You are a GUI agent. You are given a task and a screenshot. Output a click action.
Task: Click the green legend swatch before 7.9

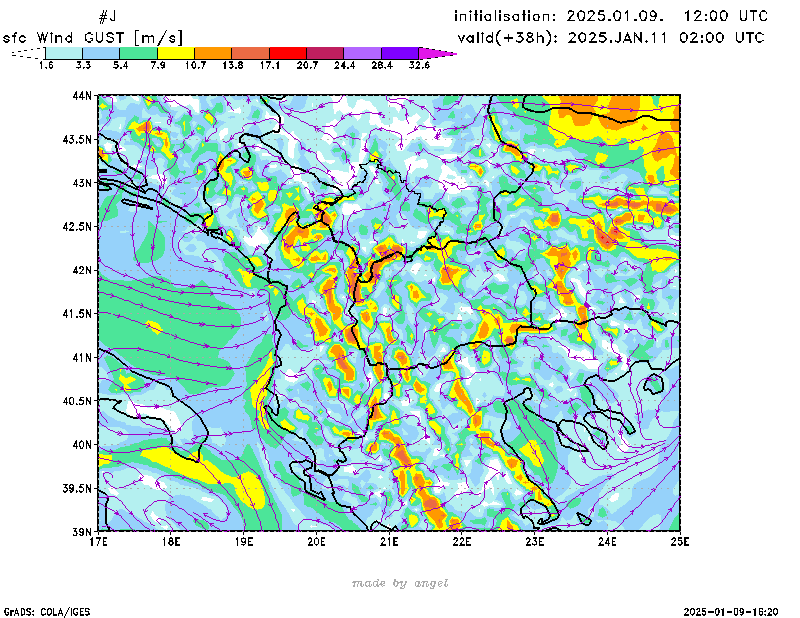pos(138,53)
